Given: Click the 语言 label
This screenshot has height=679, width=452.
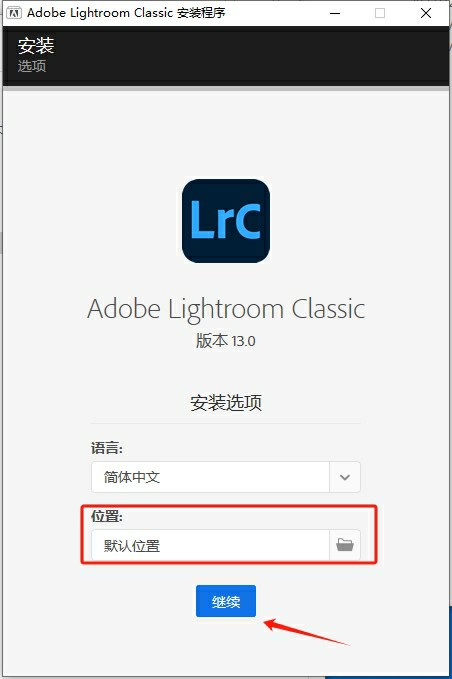Looking at the screenshot, I should 107,448.
